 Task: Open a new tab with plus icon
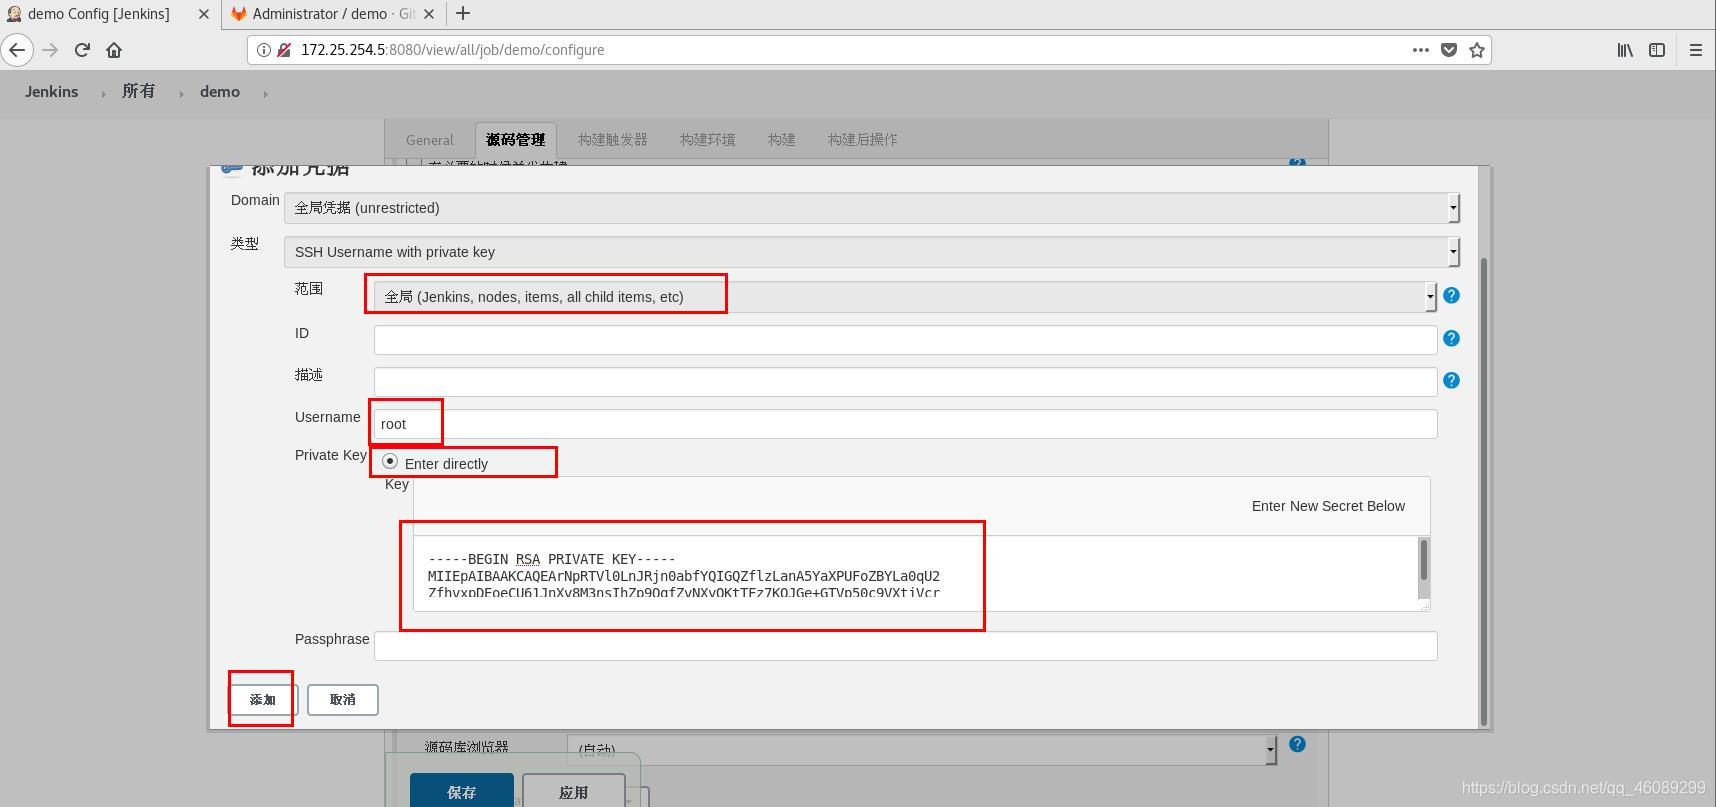pyautogui.click(x=463, y=13)
